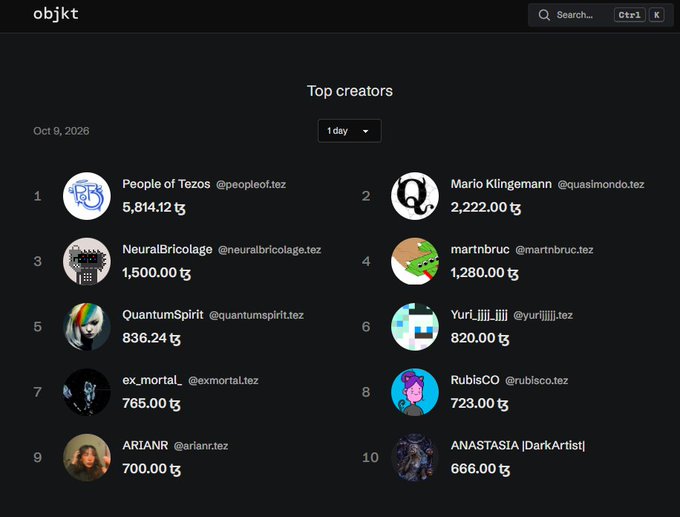Open ARIANR portrait avatar

pyautogui.click(x=87, y=458)
